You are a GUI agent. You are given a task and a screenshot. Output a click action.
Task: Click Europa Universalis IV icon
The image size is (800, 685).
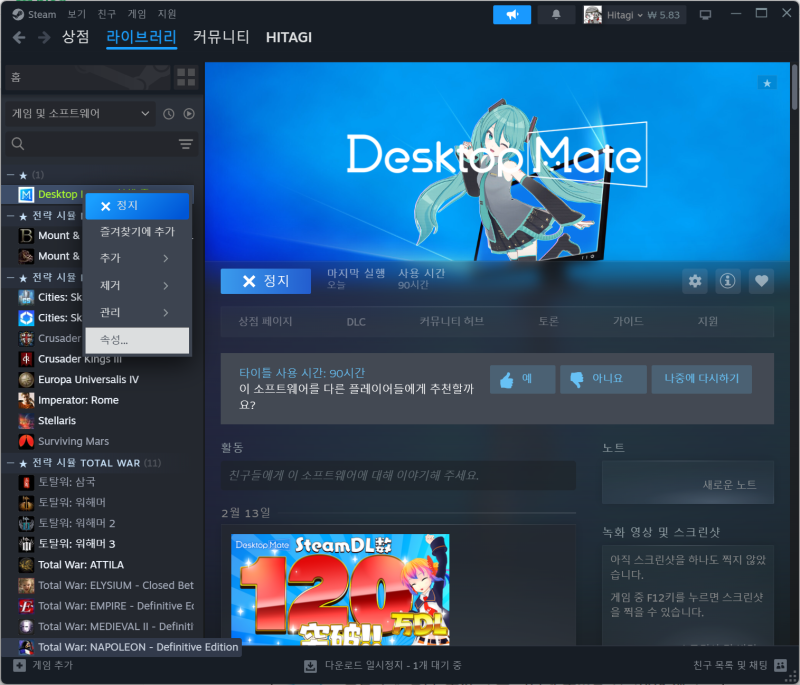tap(26, 379)
